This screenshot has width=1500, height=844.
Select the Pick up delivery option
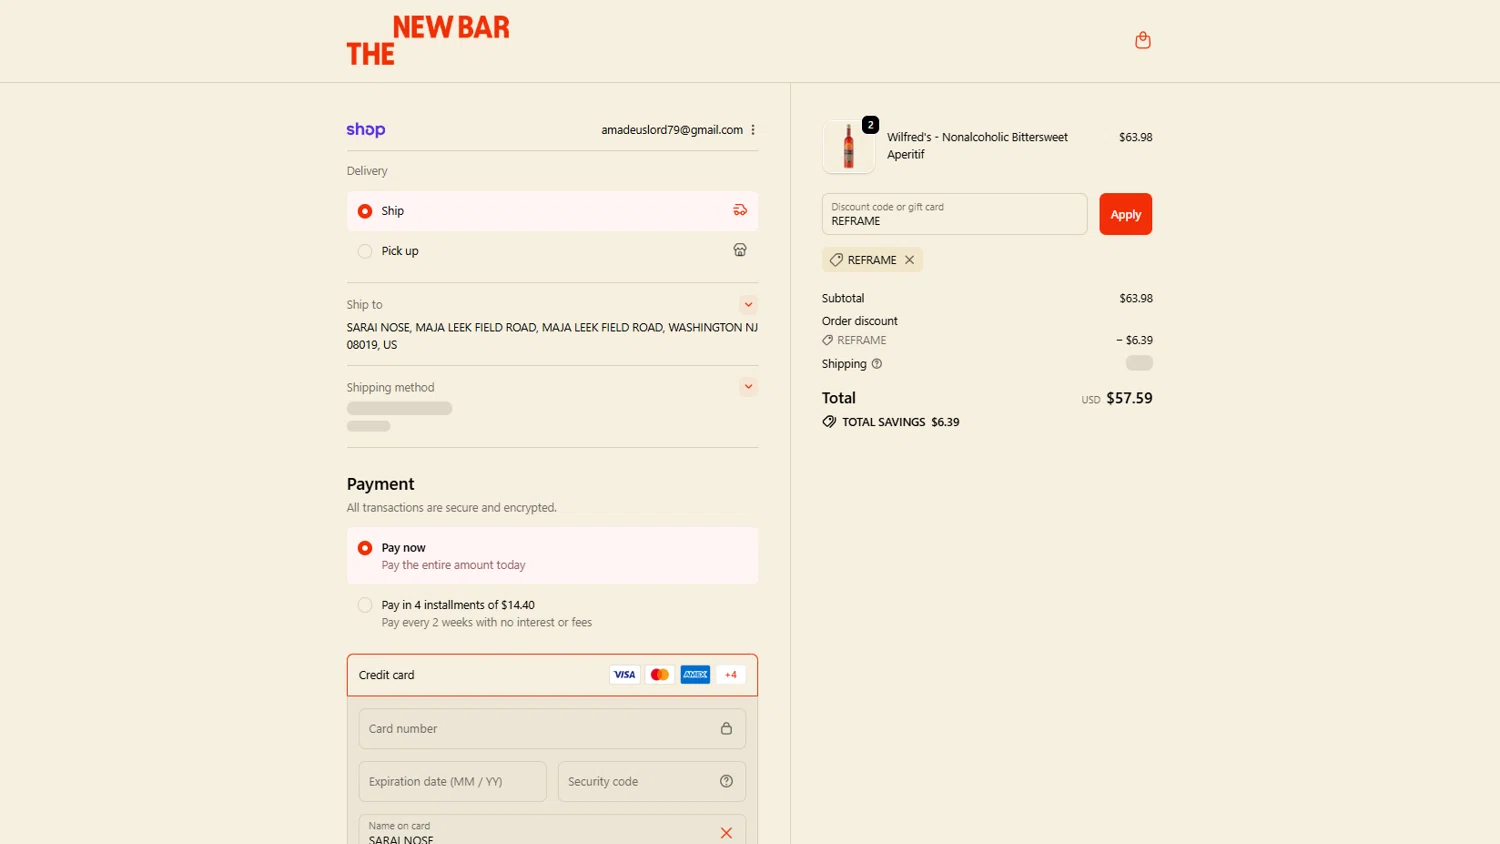pyautogui.click(x=552, y=251)
